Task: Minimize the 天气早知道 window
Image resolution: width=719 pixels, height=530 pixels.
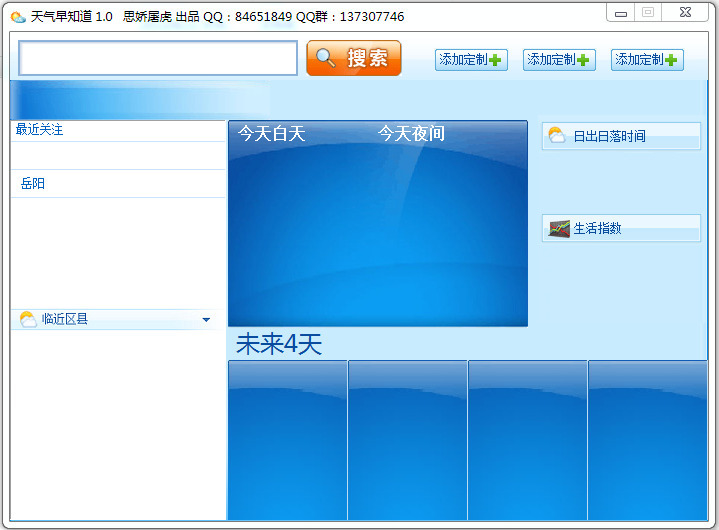Action: [x=621, y=13]
